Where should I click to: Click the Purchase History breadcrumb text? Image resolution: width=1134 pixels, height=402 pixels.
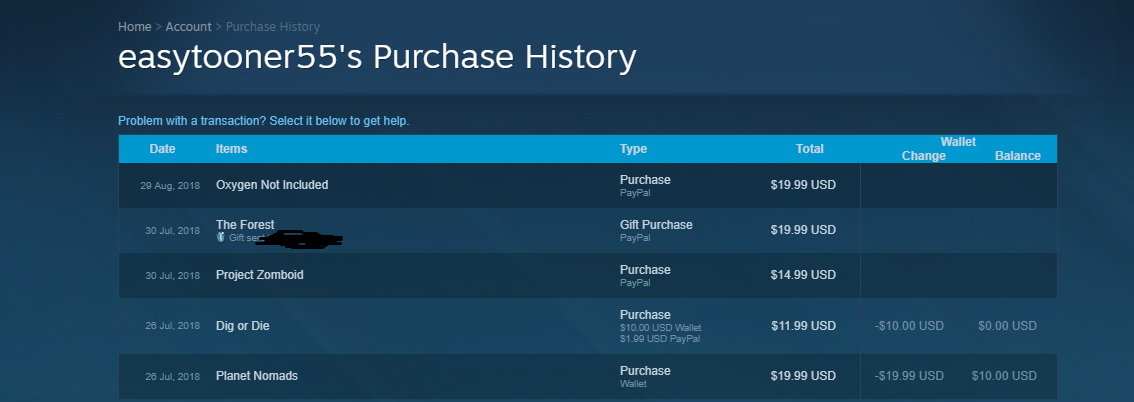point(273,27)
